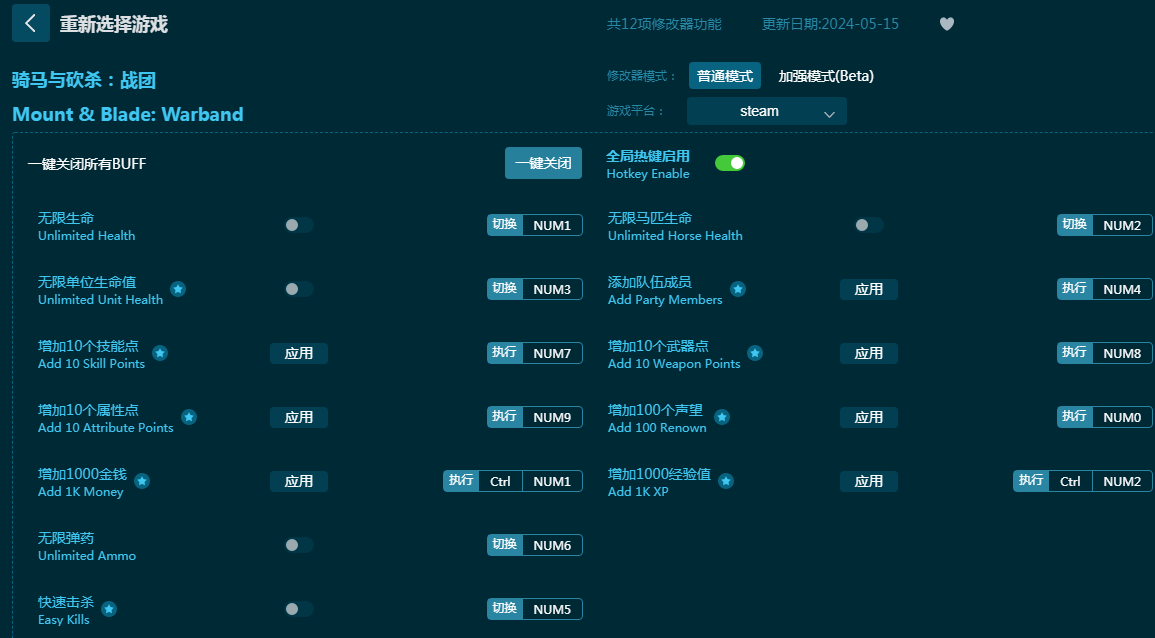Viewport: 1155px width, 638px height.
Task: Click 重新选择游戏 title text
Action: tap(113, 24)
